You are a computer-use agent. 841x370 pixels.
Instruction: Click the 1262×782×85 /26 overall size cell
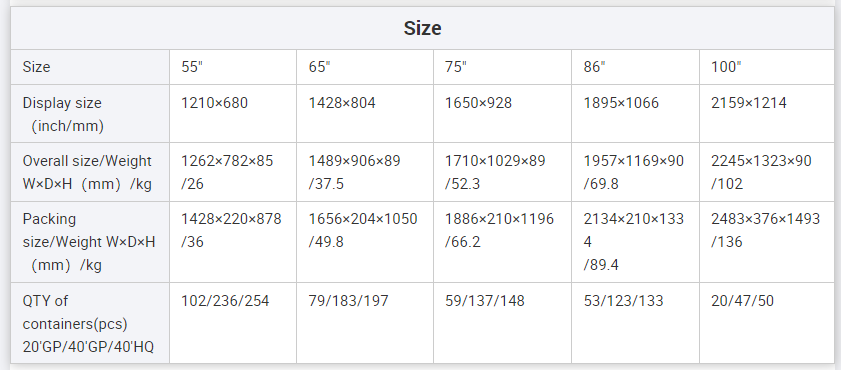coord(233,172)
